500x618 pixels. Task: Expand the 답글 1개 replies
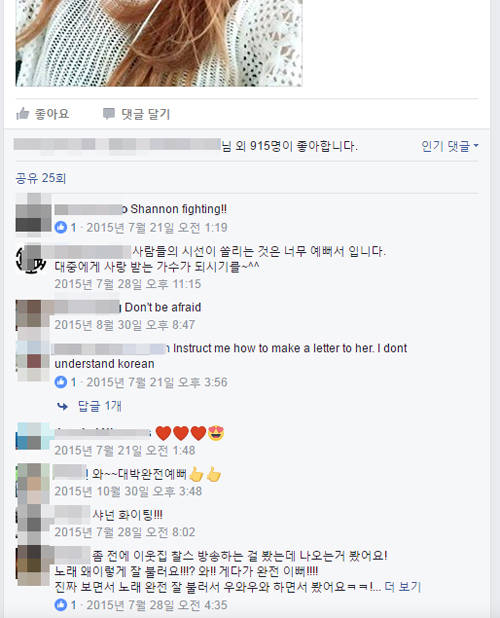click(100, 406)
